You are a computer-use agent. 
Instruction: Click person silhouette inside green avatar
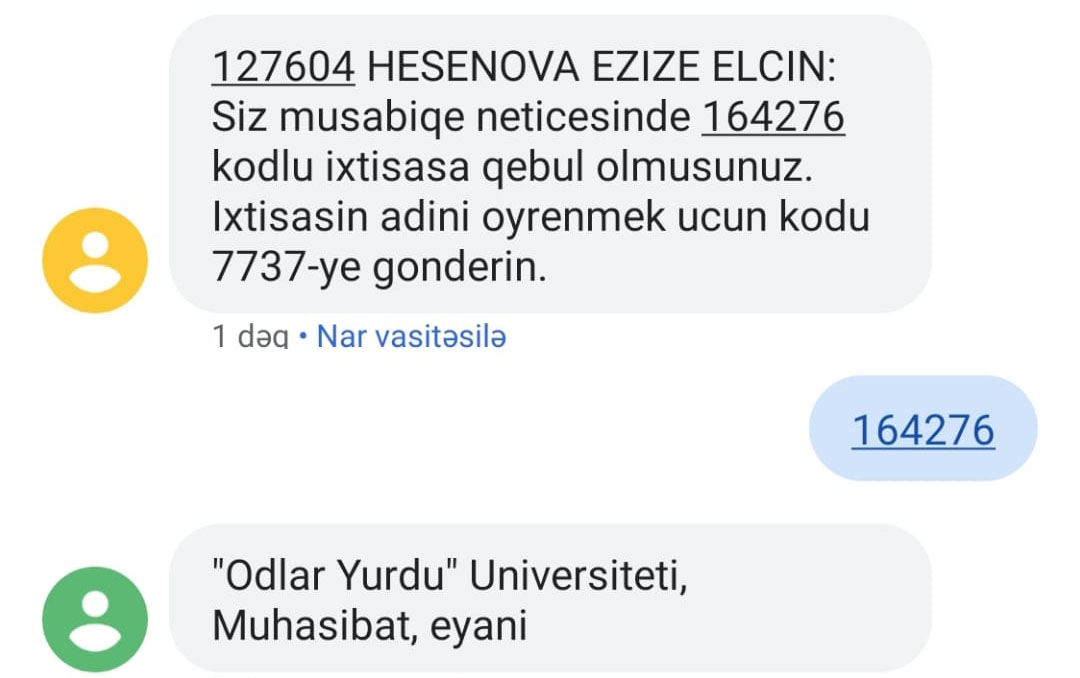pos(95,621)
